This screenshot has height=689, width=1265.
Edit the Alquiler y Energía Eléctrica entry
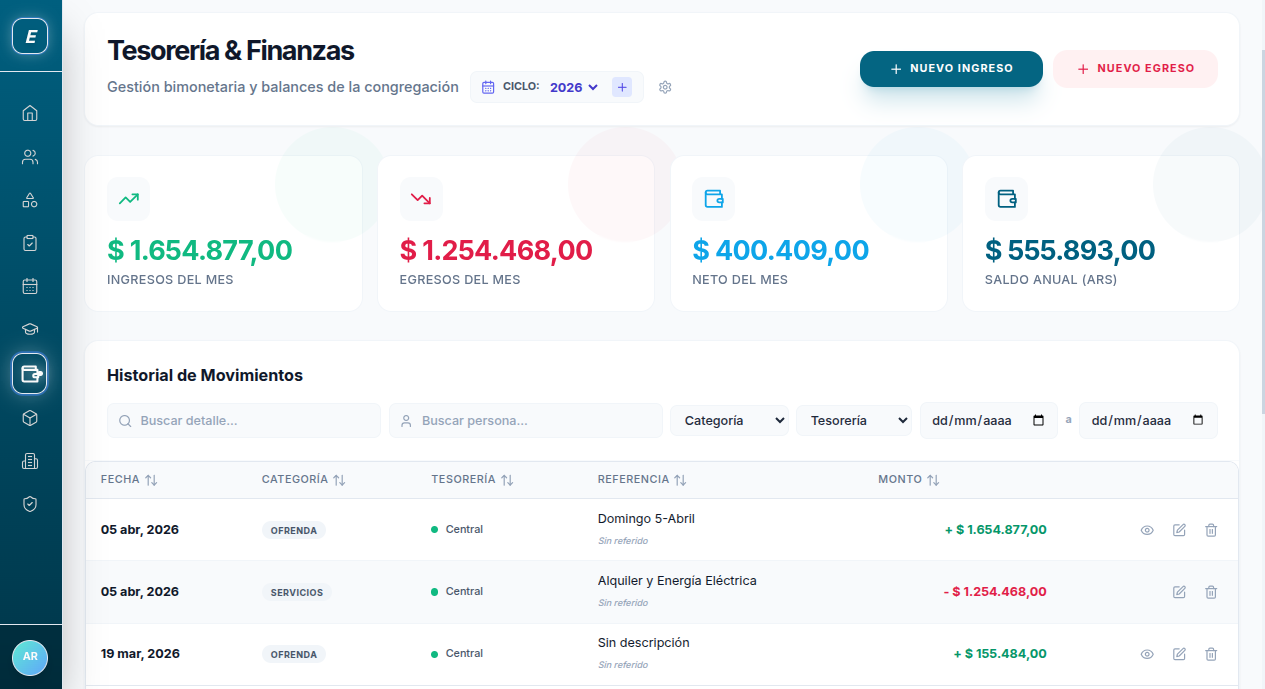[x=1179, y=592]
